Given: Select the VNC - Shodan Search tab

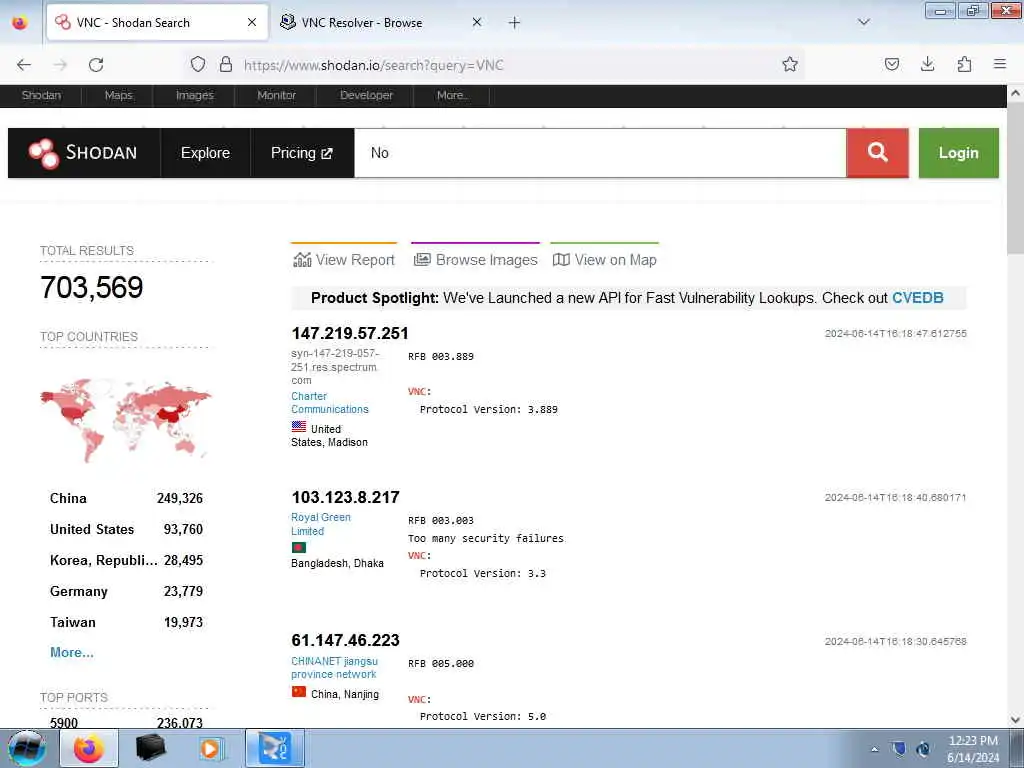Looking at the screenshot, I should (x=157, y=23).
